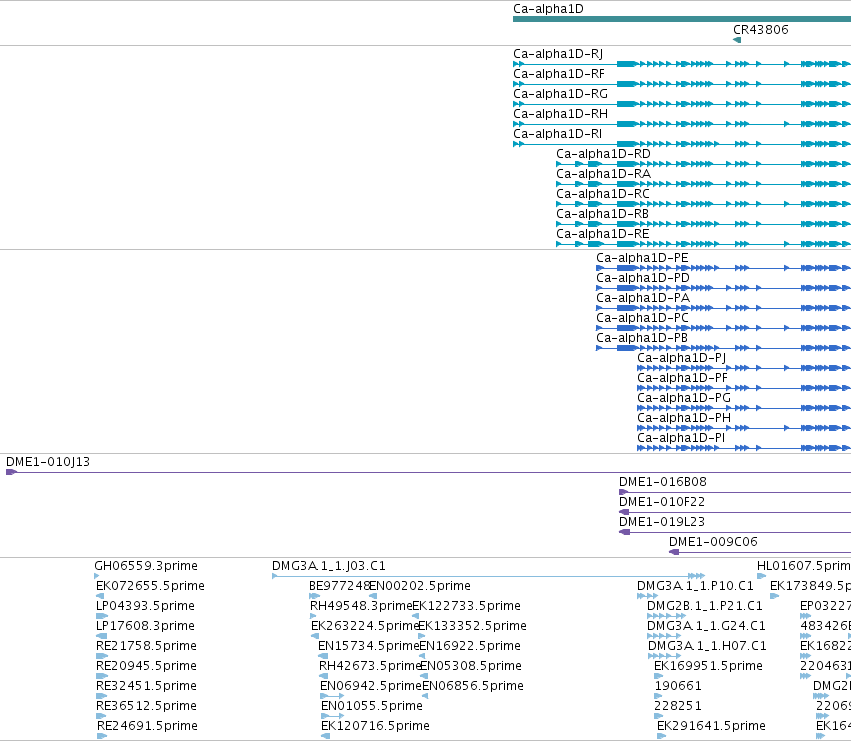Click the DMG2B.1_1.P21.C1 label
Viewport: 851px width, 741px height.
pos(704,606)
